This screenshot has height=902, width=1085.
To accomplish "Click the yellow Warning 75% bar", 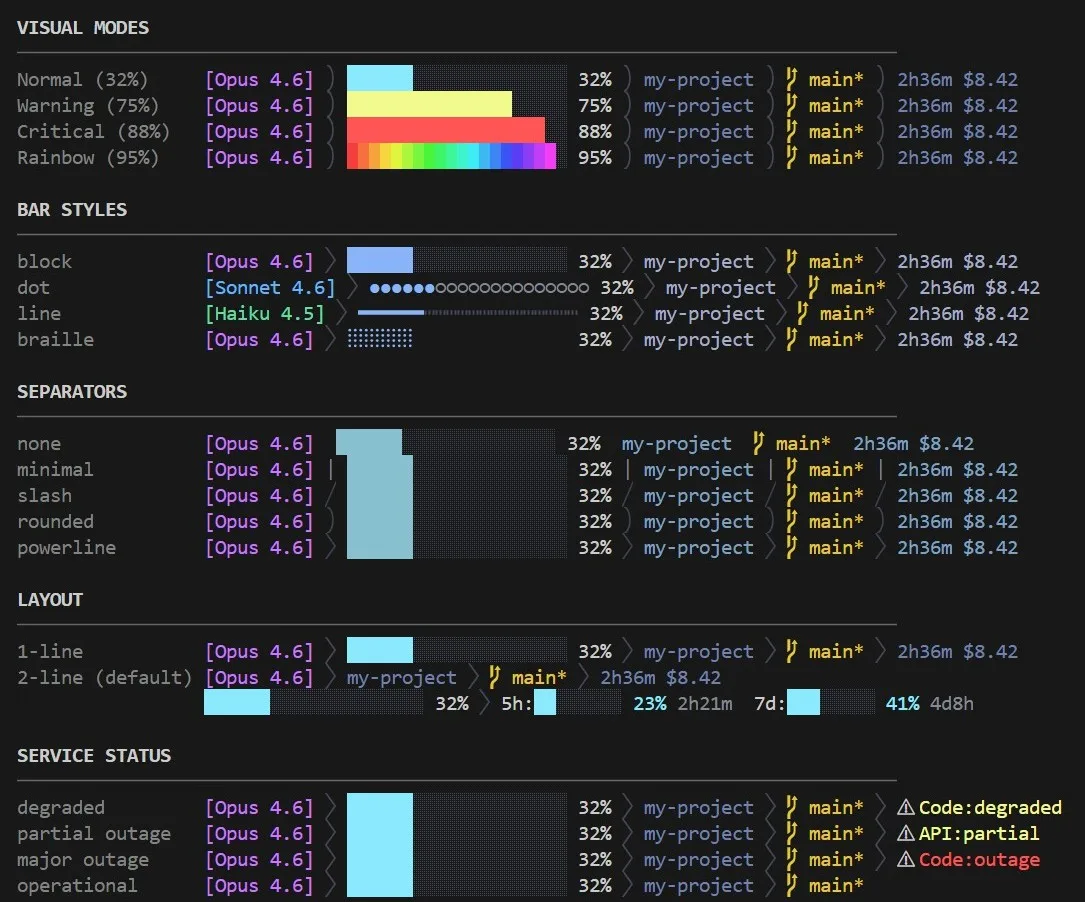I will click(429, 104).
